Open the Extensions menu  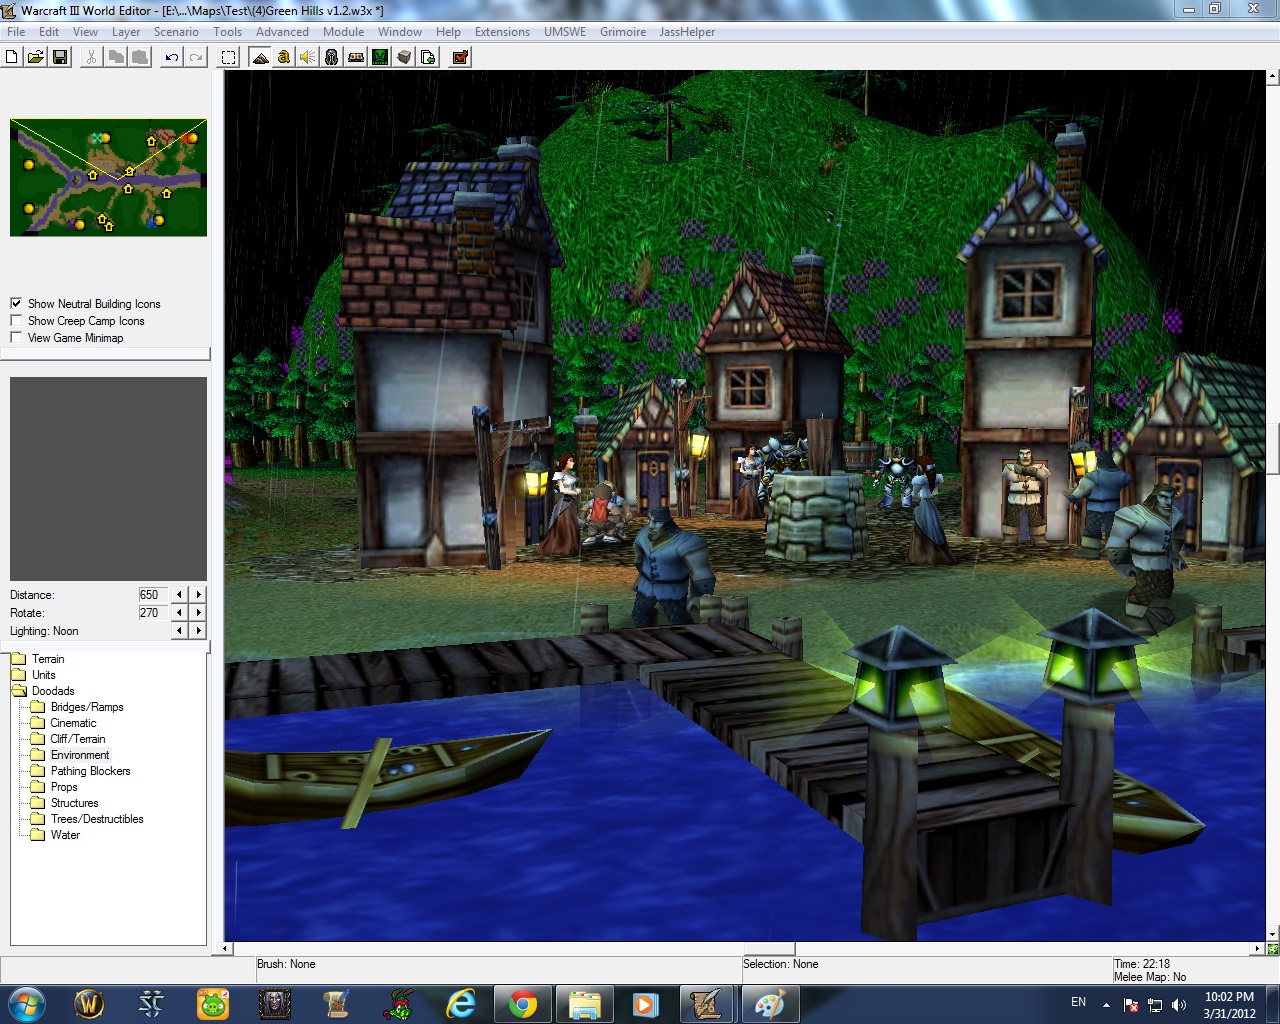coord(502,32)
